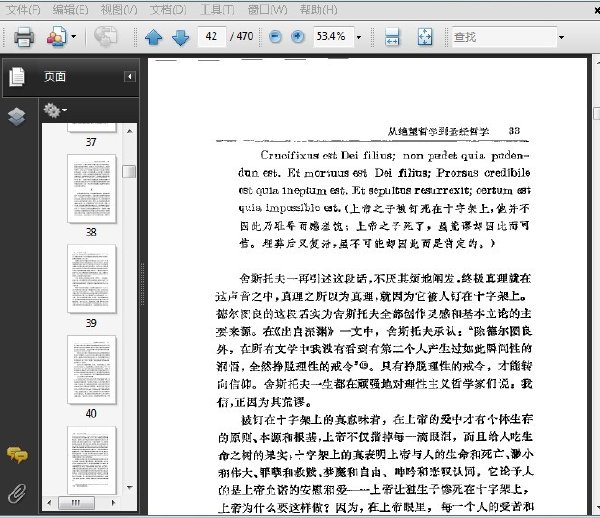Select the fit one full page icon

point(425,37)
